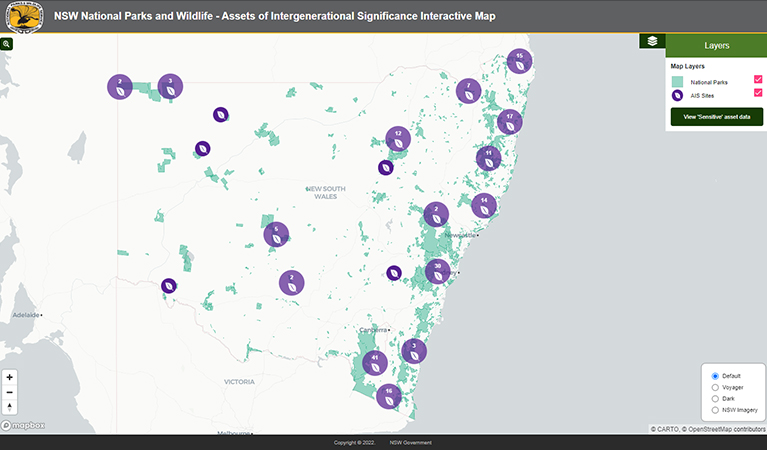Click the map search magnifier icon

(x=6, y=44)
